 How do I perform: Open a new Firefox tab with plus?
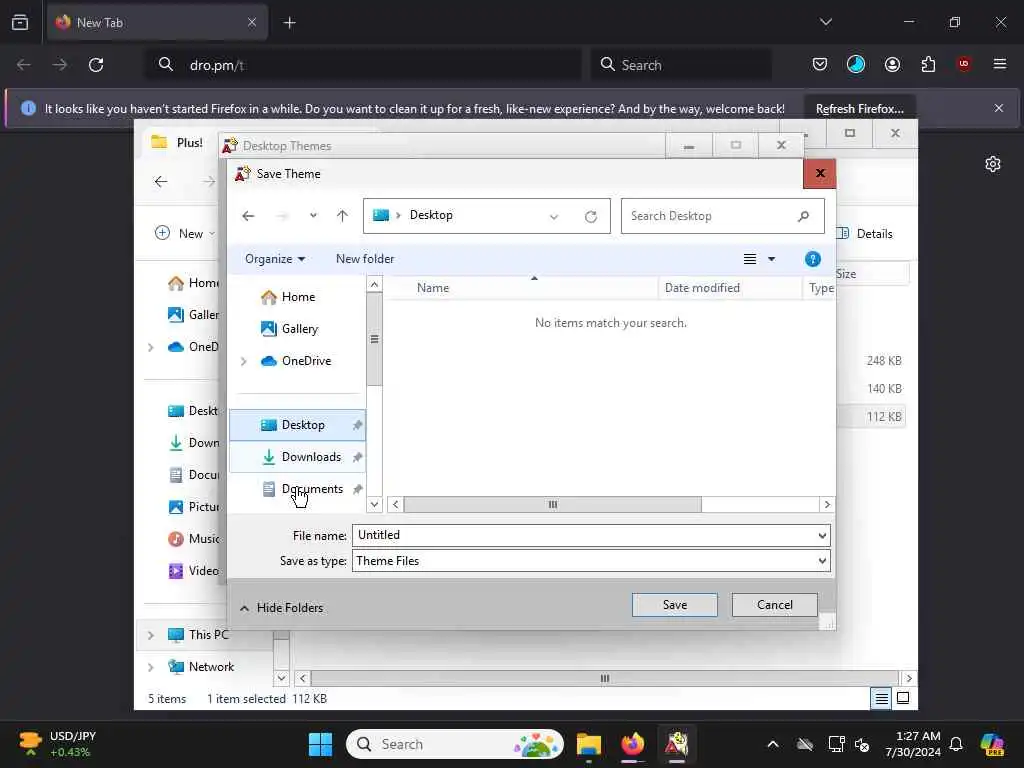[289, 23]
